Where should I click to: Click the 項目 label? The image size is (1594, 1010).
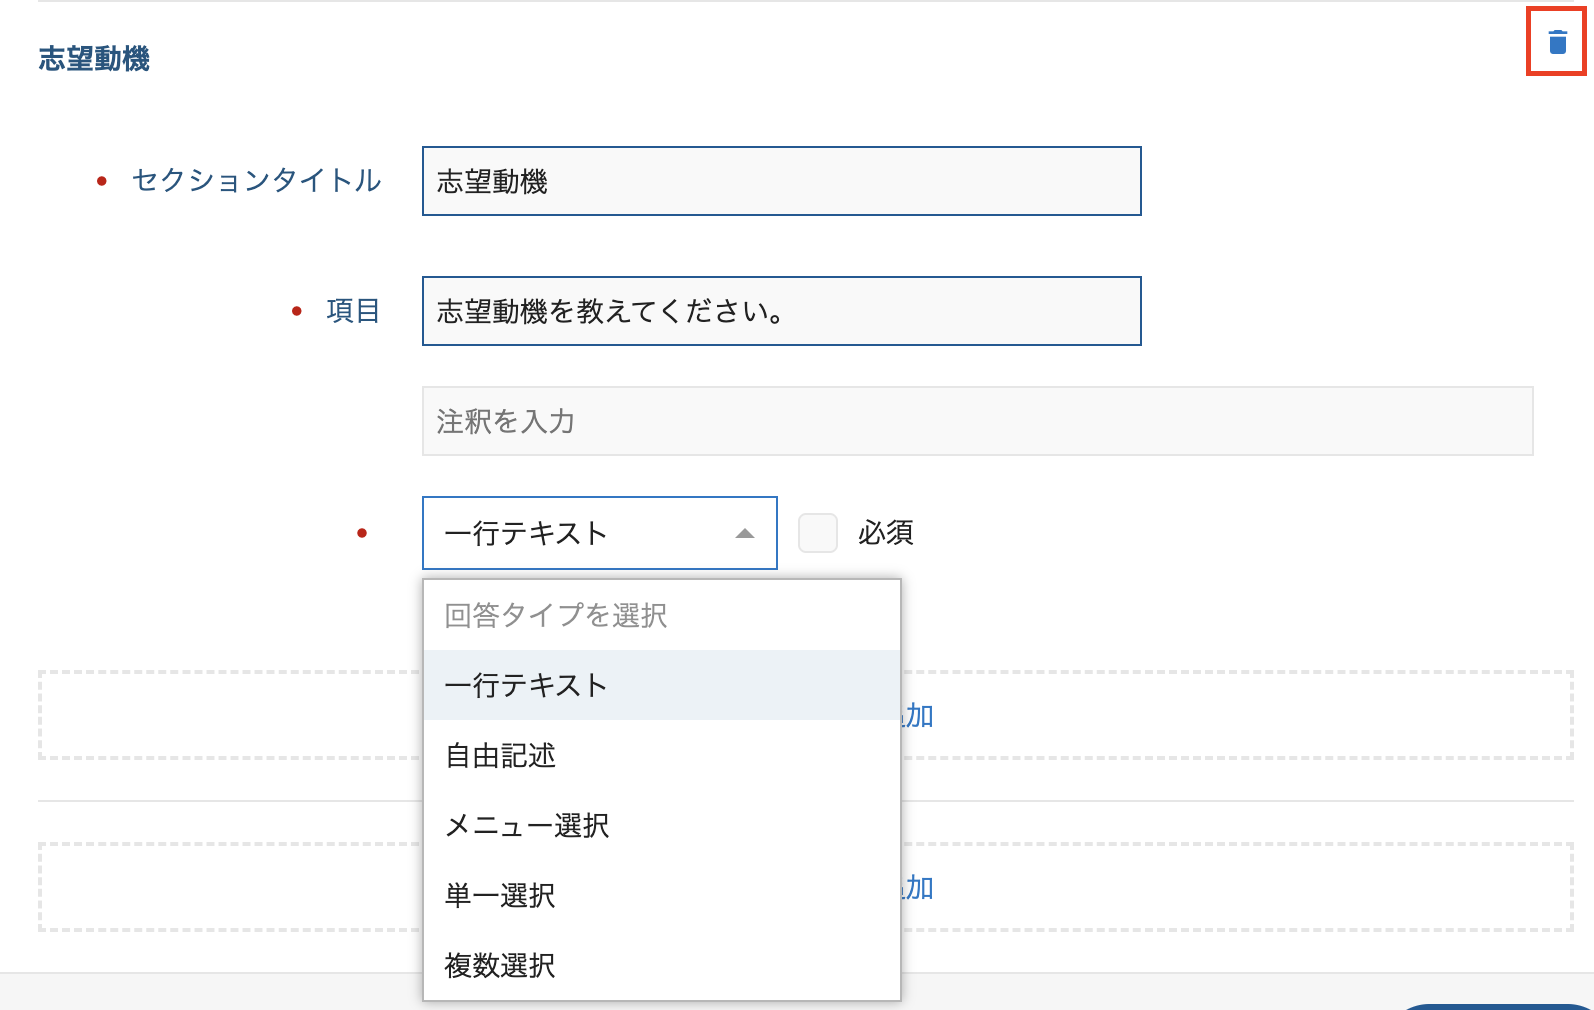tap(353, 311)
